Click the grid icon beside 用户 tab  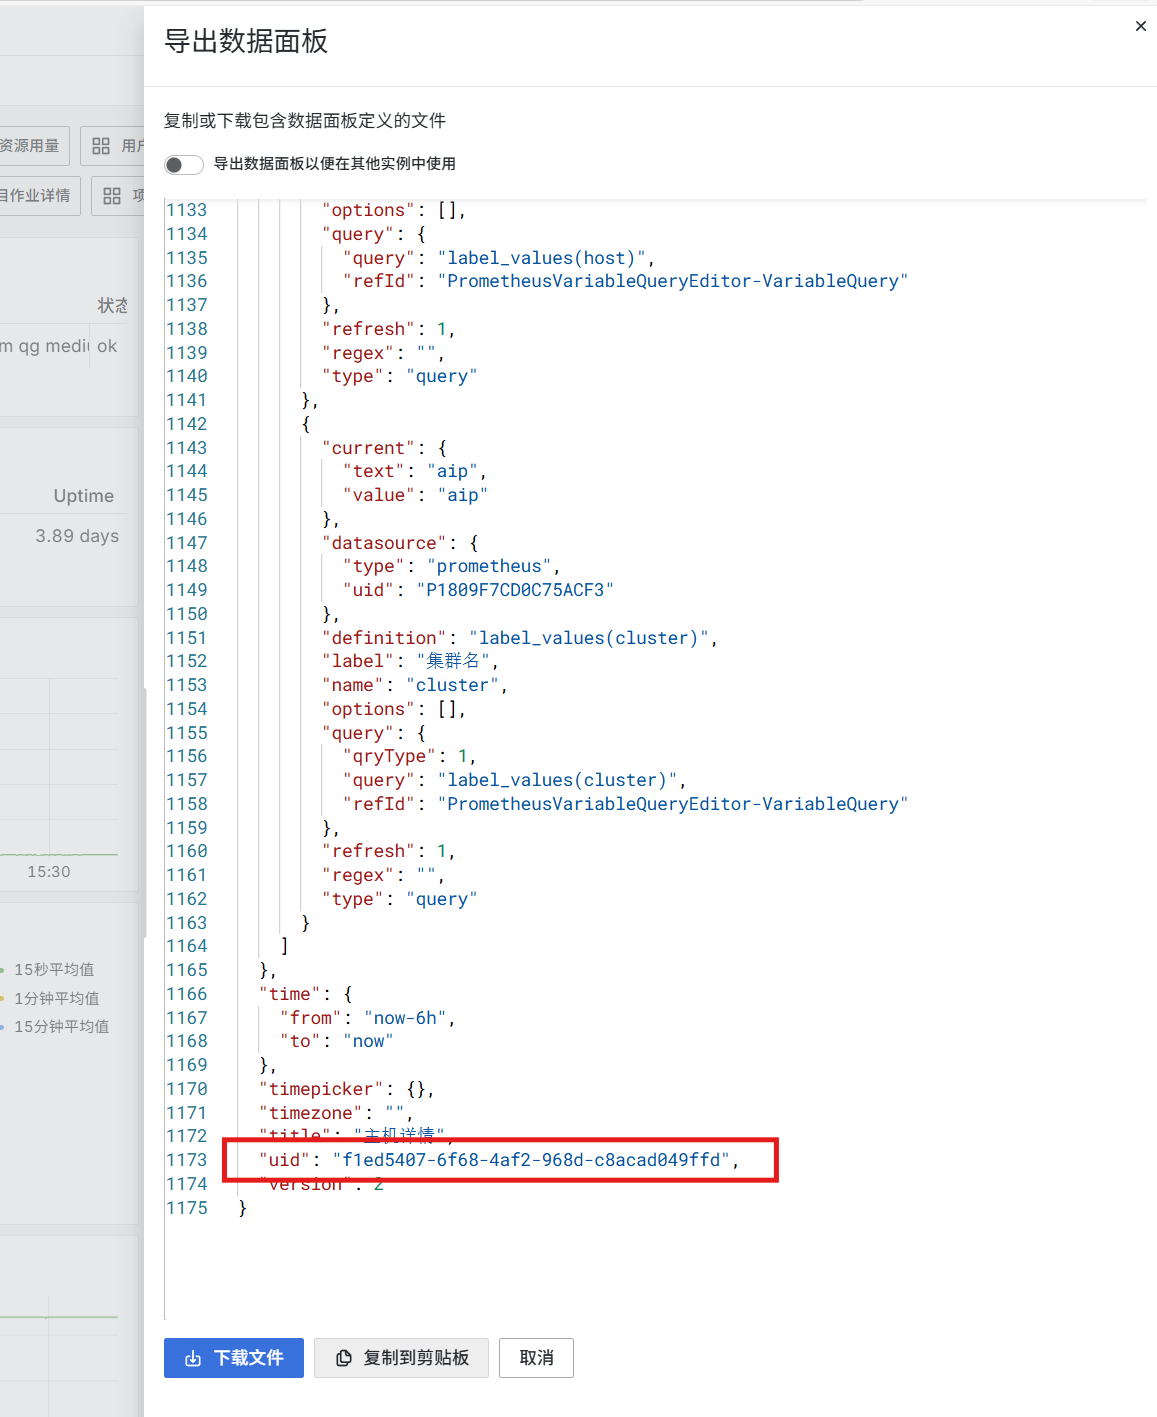click(101, 146)
